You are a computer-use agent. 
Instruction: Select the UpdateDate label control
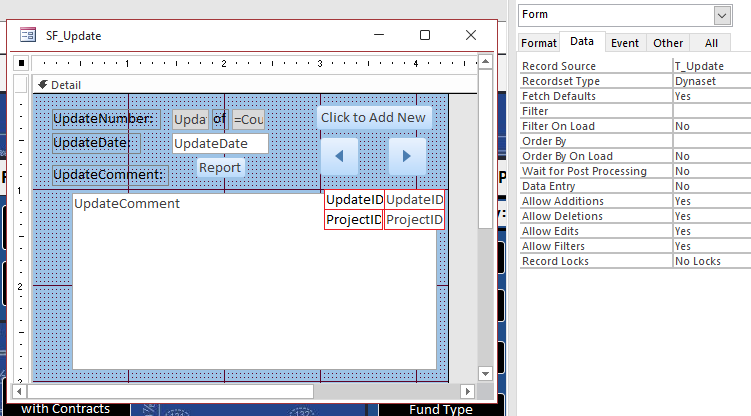(x=96, y=143)
